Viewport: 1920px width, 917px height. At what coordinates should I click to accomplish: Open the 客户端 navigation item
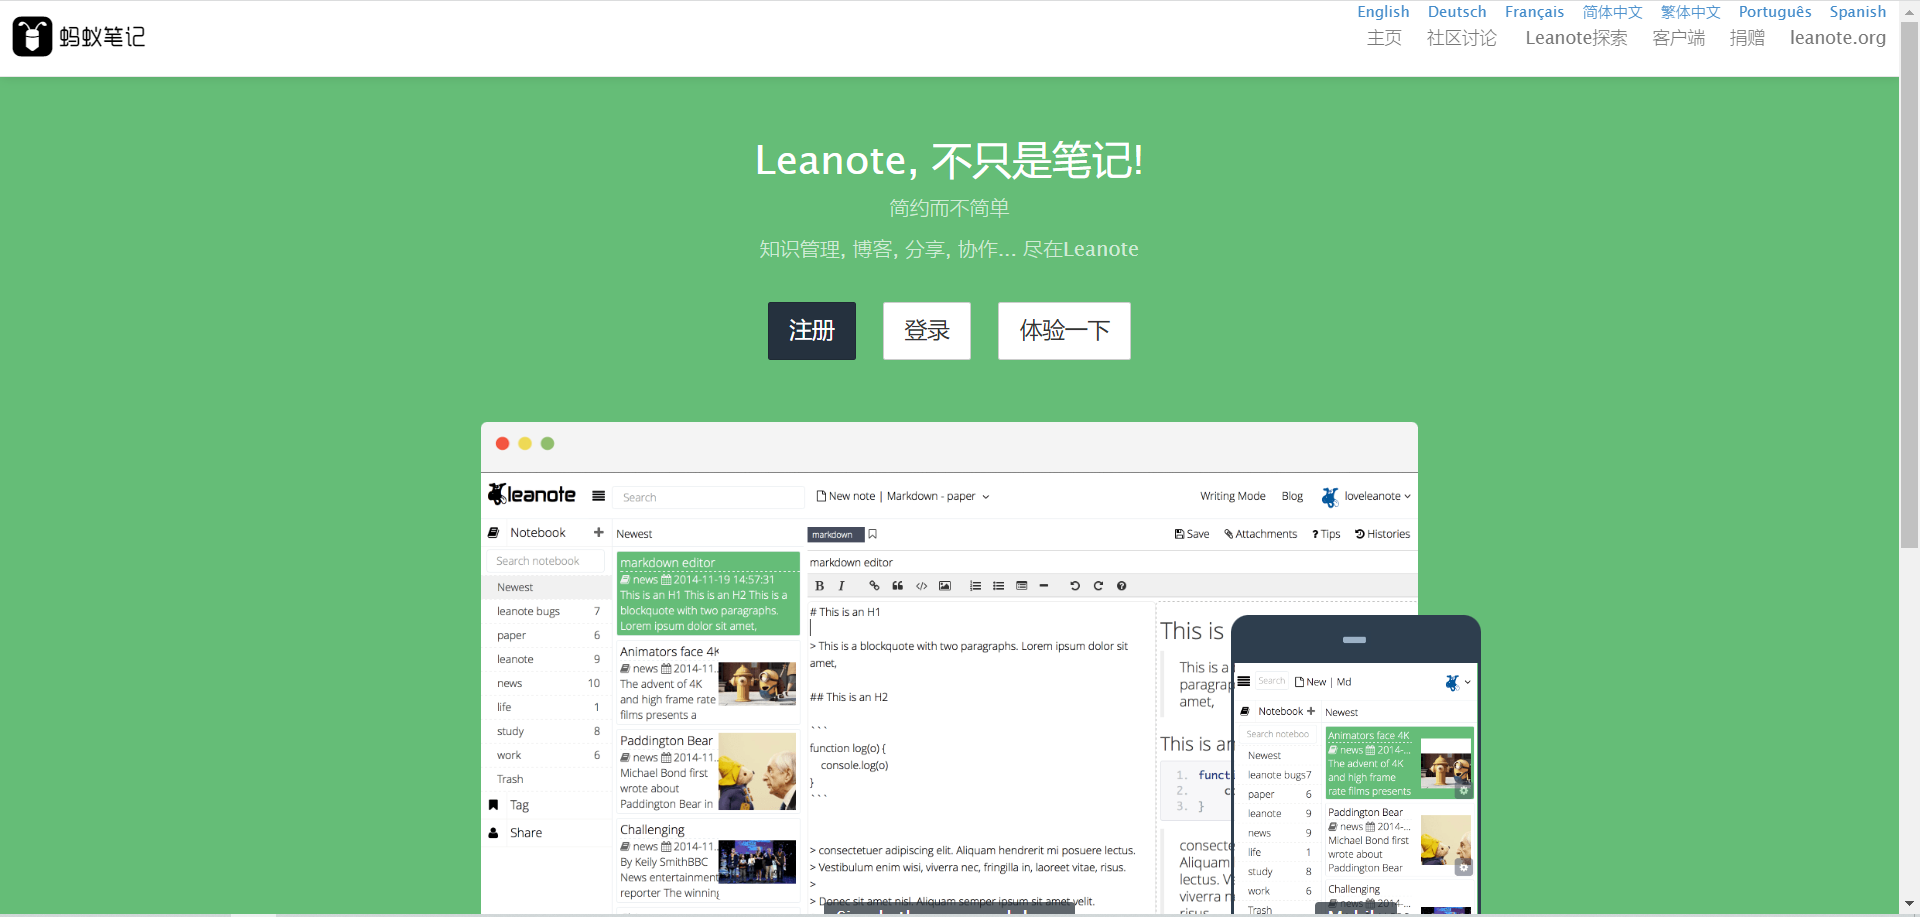[1679, 38]
